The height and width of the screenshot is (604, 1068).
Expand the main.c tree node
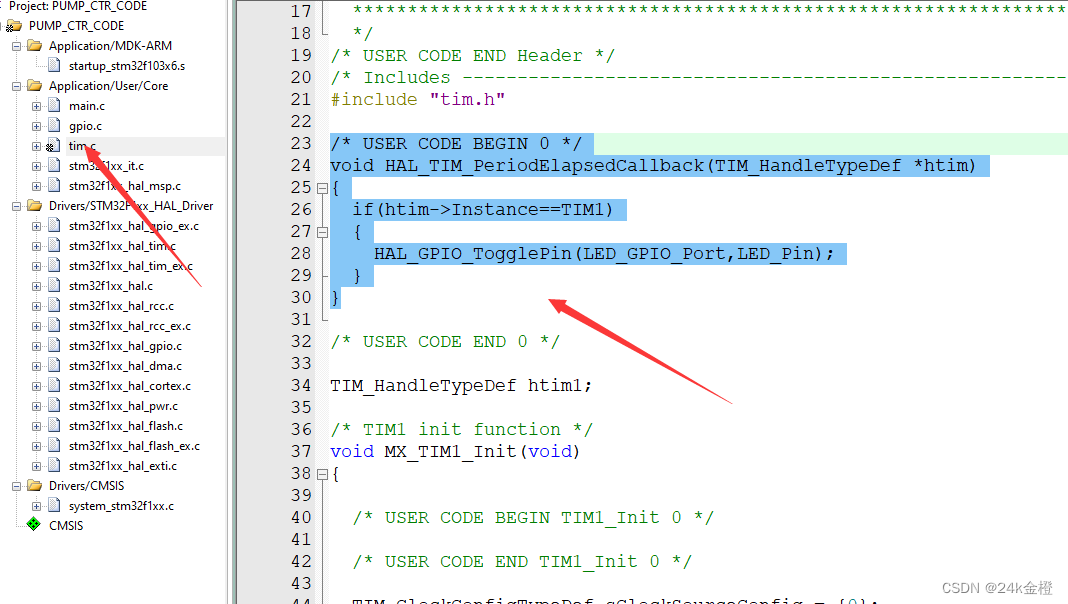pos(36,106)
